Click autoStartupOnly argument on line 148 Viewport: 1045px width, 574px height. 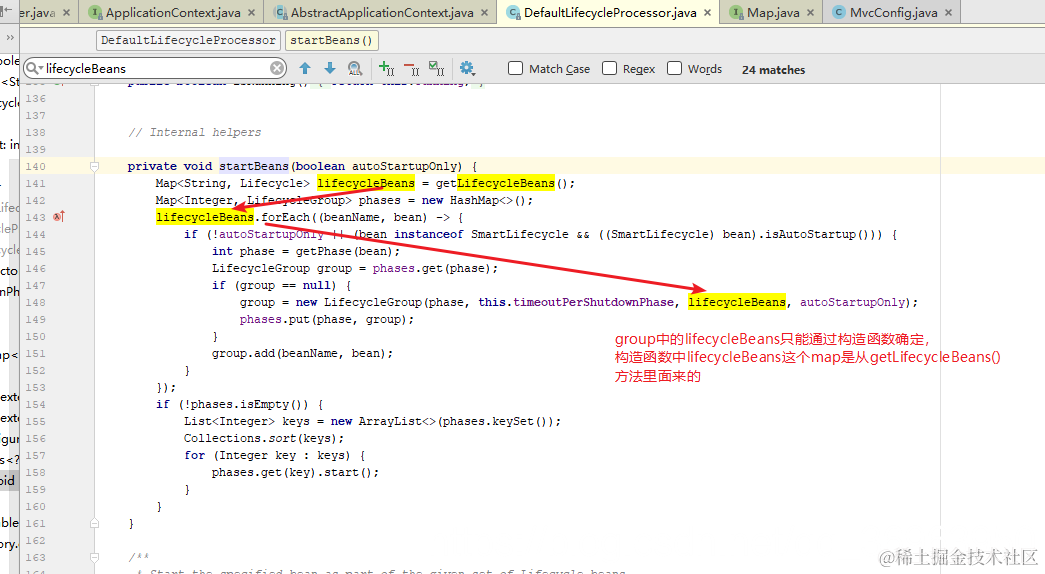pyautogui.click(x=852, y=302)
